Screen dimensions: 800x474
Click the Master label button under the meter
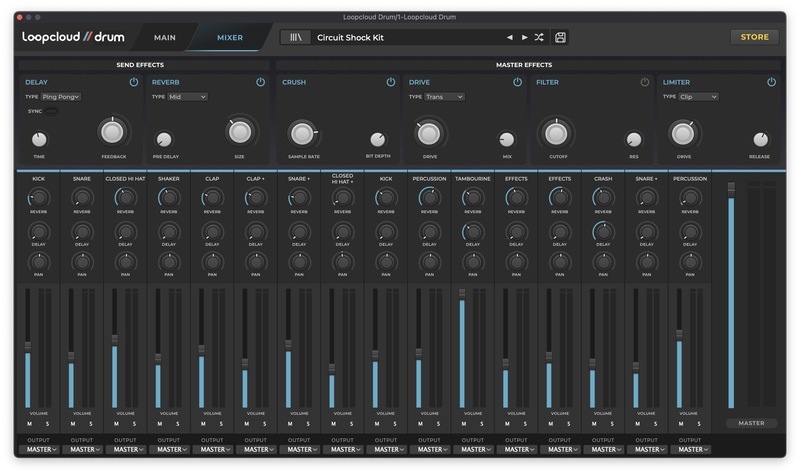tap(751, 423)
